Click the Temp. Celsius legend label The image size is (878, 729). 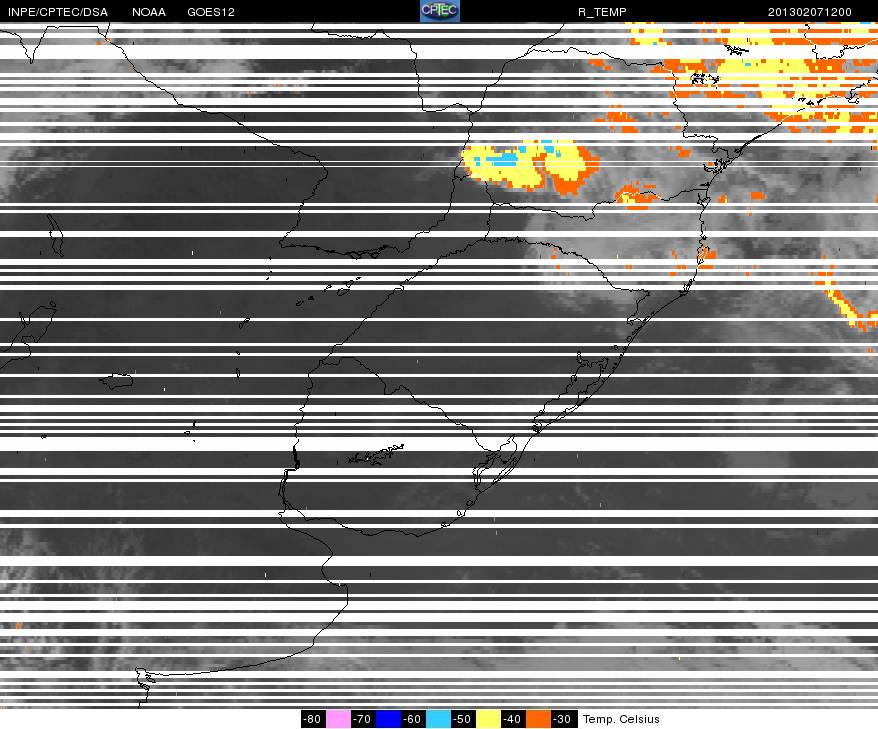621,719
